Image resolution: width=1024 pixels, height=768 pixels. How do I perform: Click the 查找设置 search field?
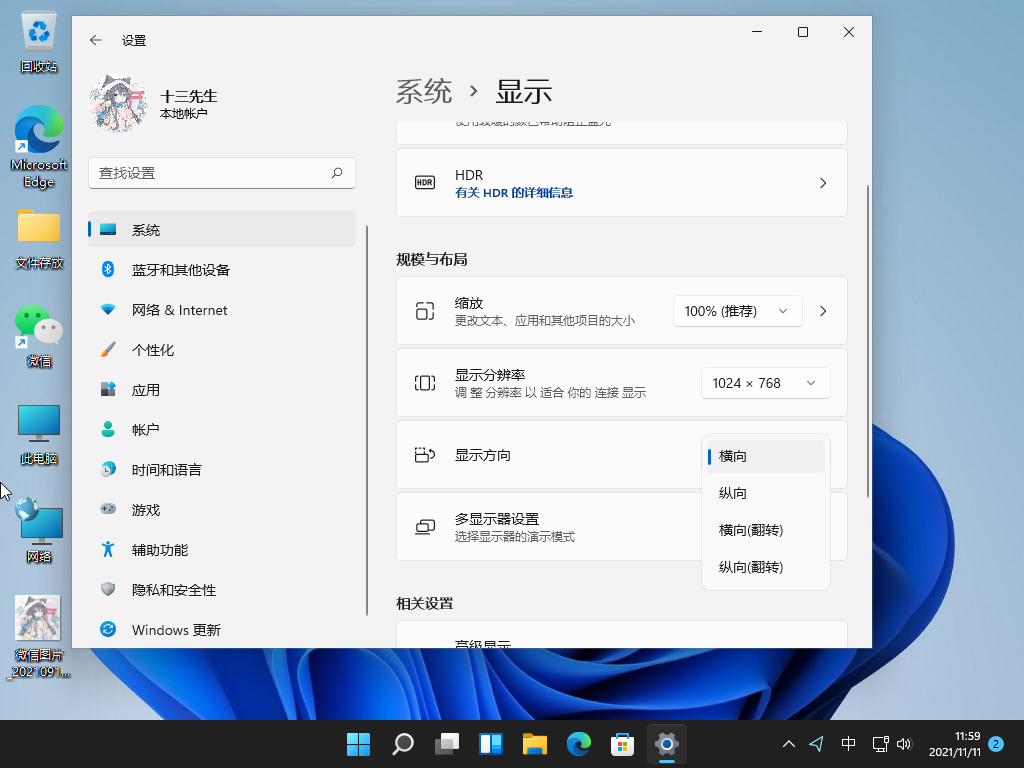pos(222,172)
